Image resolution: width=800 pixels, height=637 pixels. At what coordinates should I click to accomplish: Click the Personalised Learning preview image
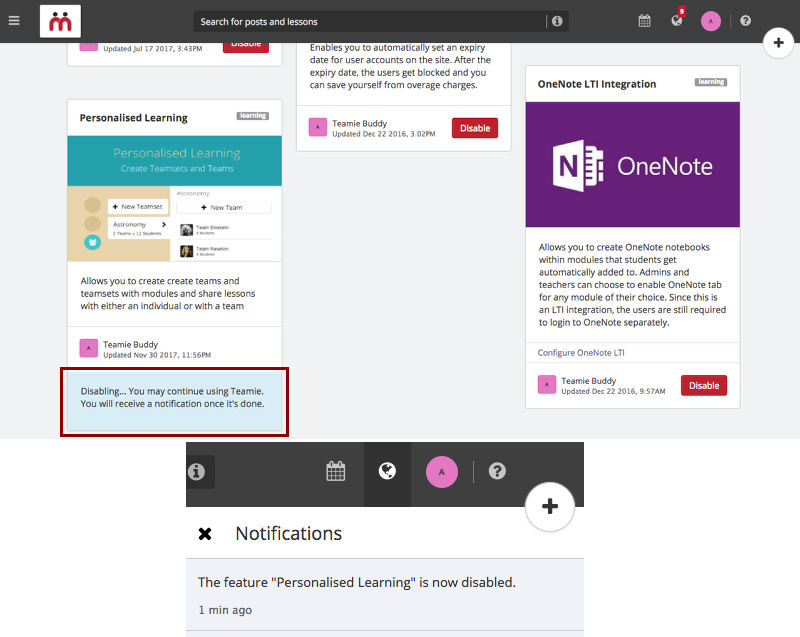point(174,198)
